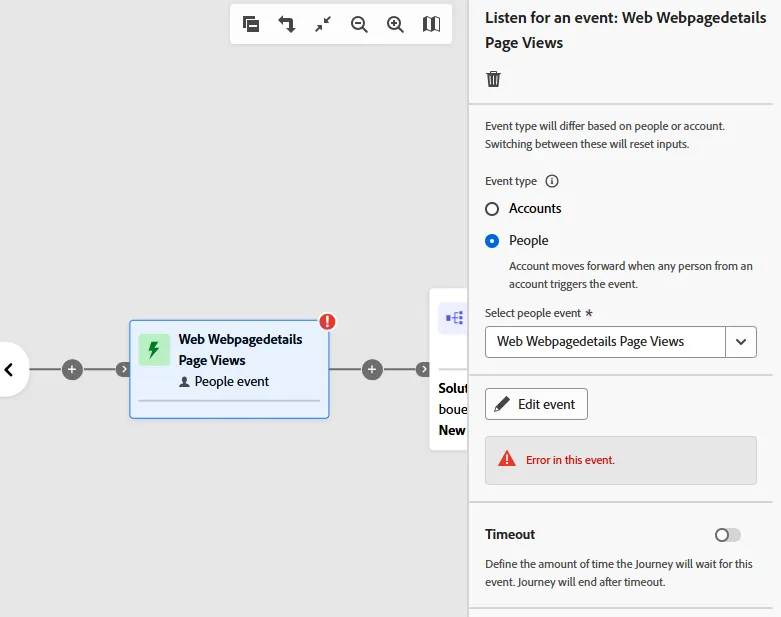This screenshot has width=781, height=617.
Task: Select the People event type radio
Action: [x=492, y=241]
